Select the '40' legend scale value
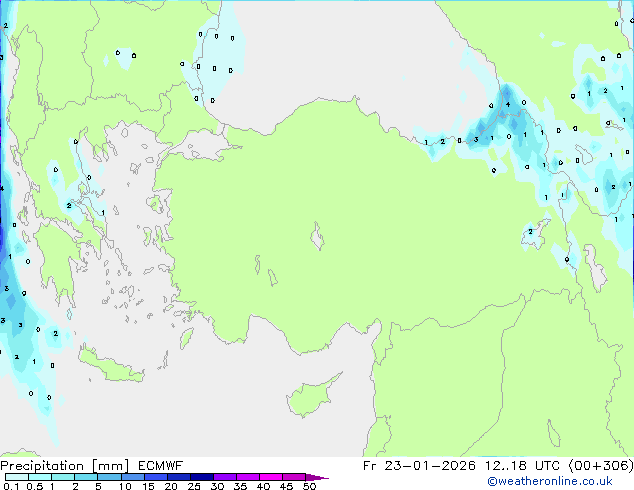634x490 pixels. (263, 486)
